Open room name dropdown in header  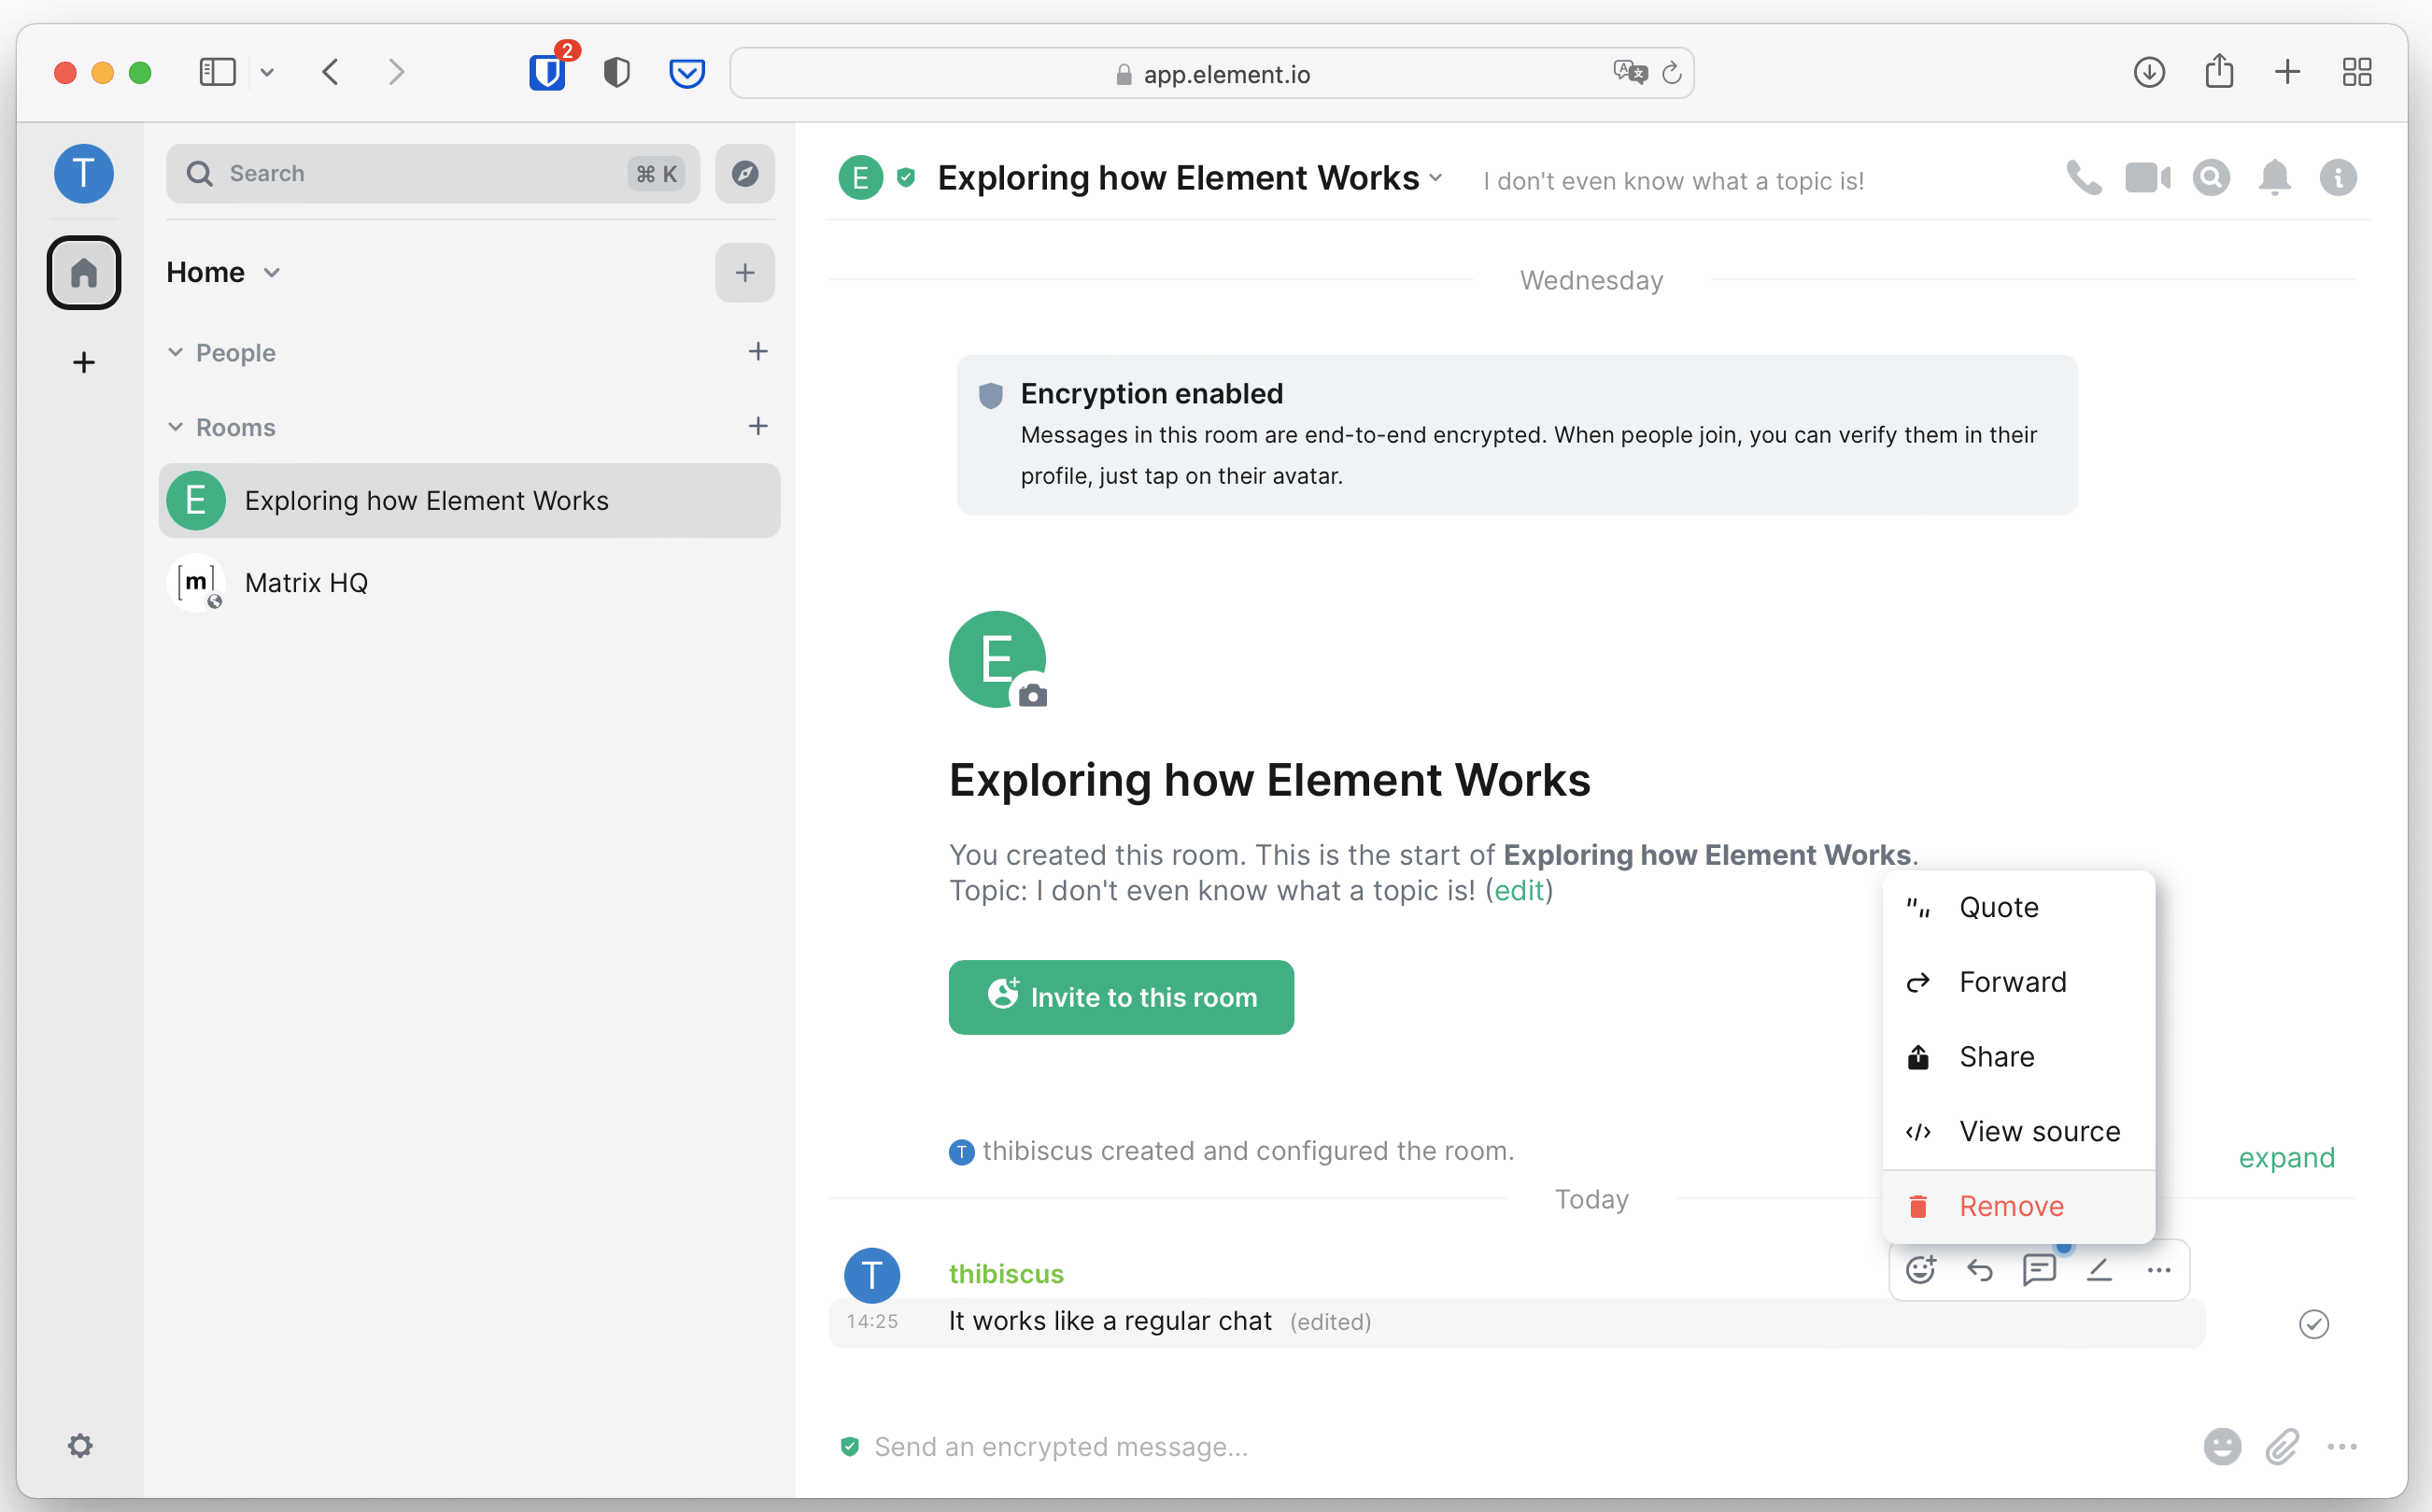click(x=1436, y=178)
